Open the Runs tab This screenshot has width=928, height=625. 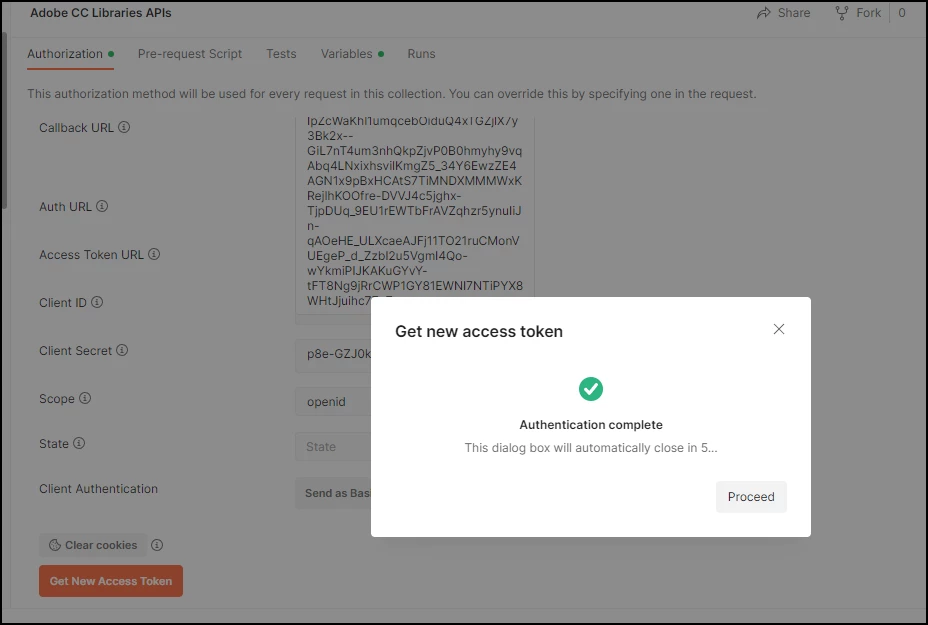coord(421,54)
